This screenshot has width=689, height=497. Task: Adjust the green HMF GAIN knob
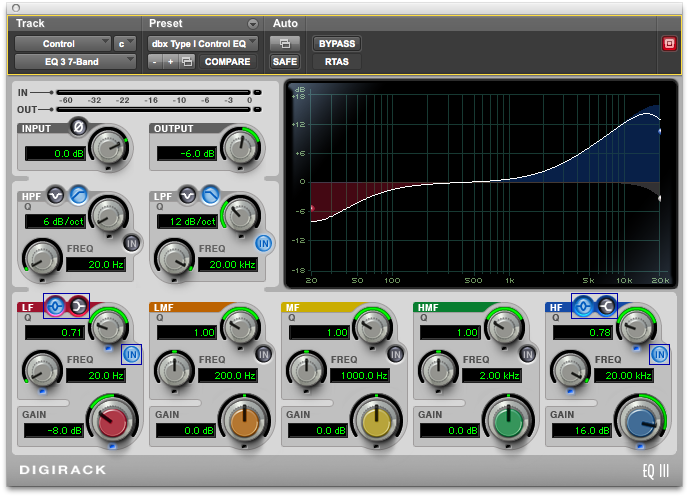[x=508, y=421]
